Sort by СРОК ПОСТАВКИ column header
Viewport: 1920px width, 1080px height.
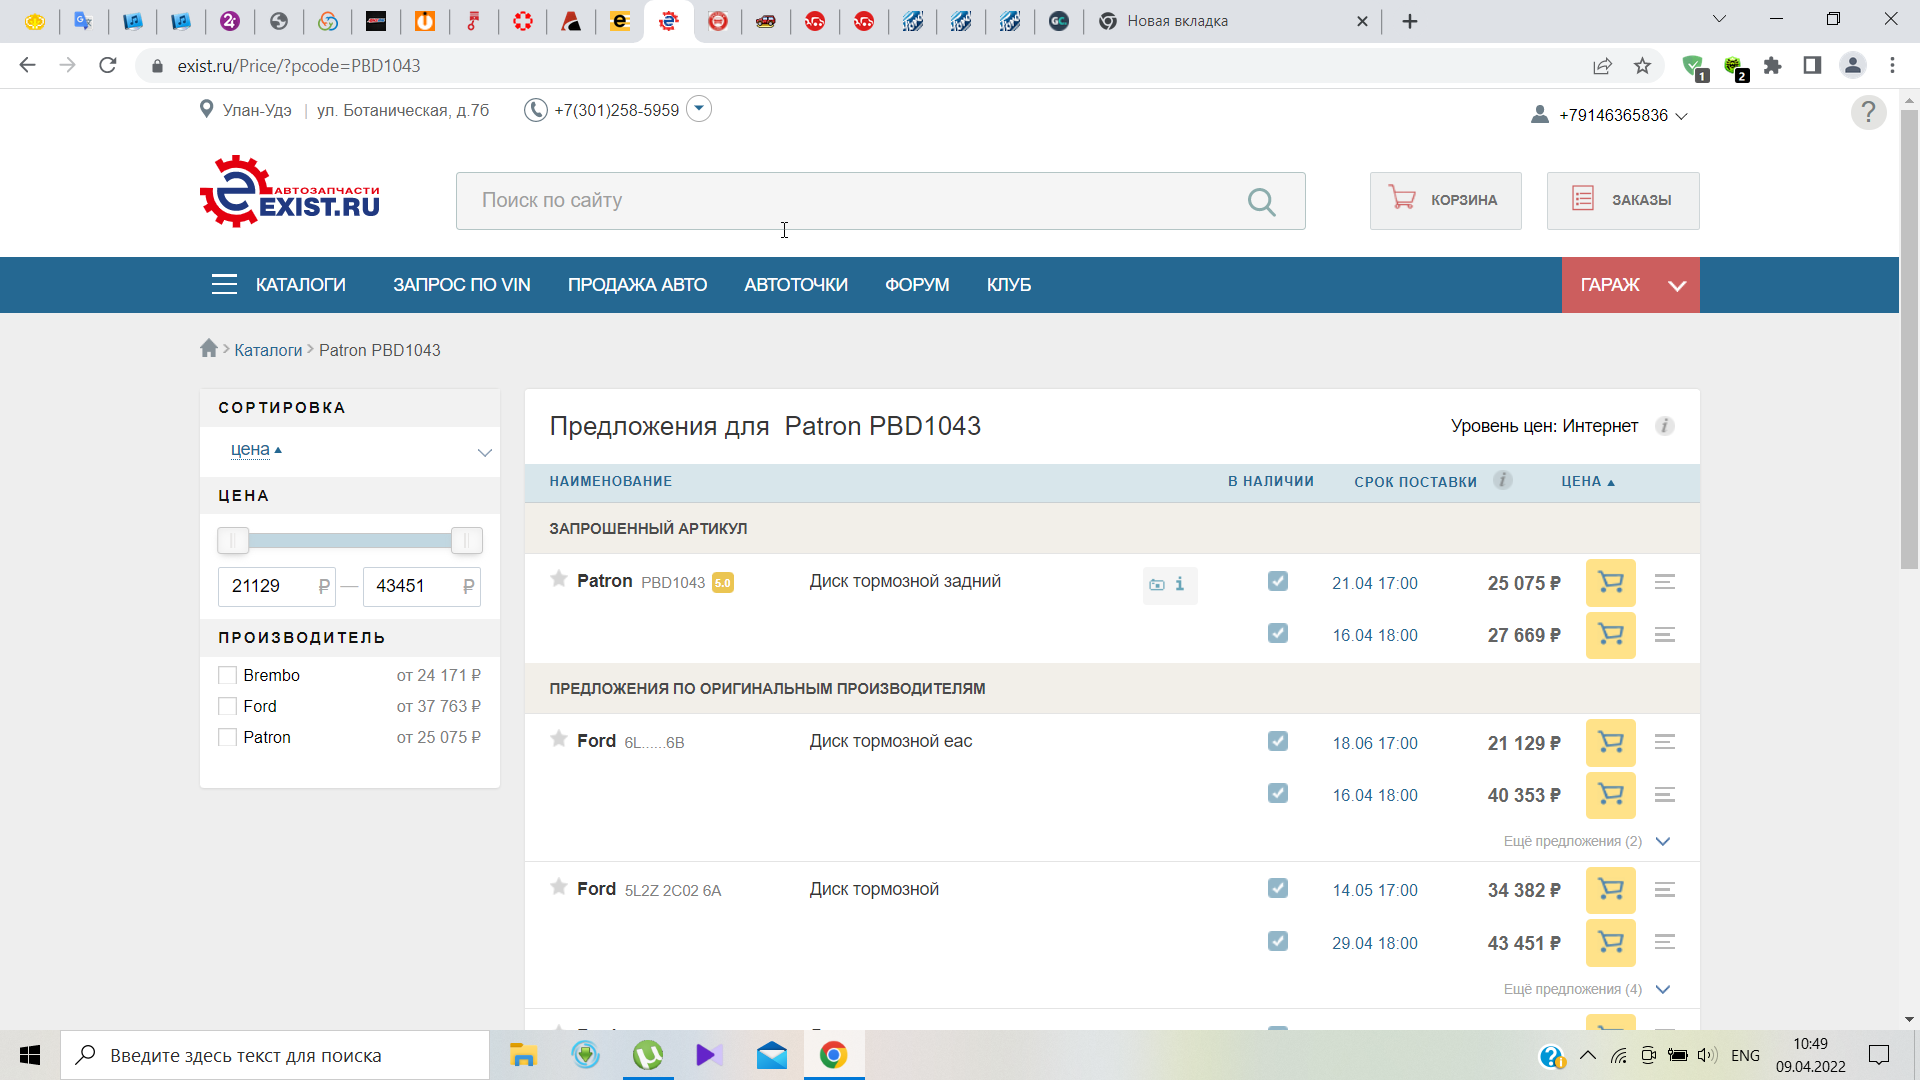point(1416,482)
